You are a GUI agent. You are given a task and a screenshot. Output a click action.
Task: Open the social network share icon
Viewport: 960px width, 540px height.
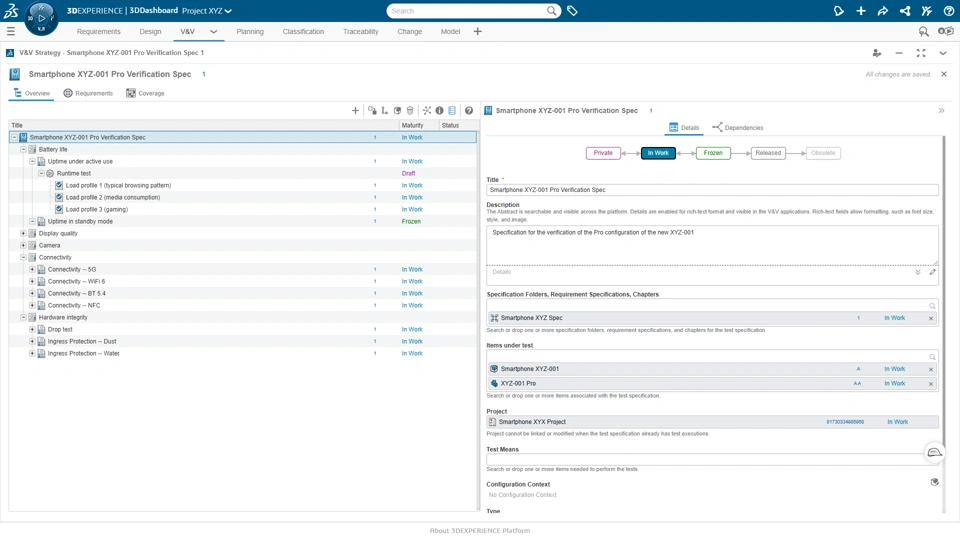point(905,10)
